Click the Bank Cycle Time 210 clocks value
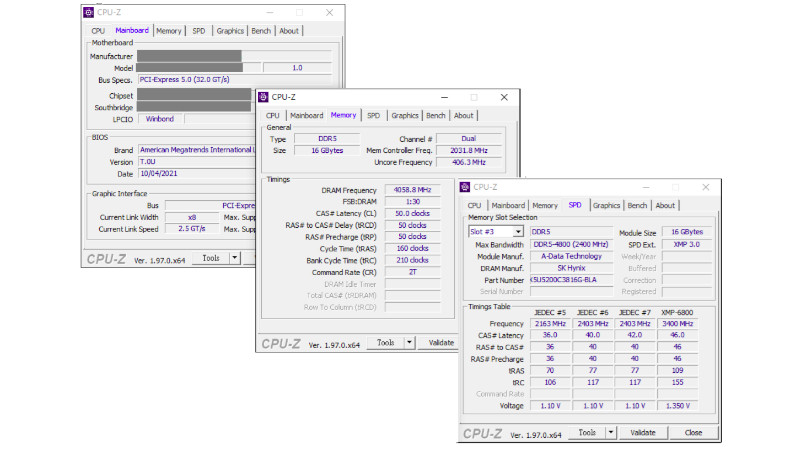This screenshot has width=800, height=450. pos(412,260)
